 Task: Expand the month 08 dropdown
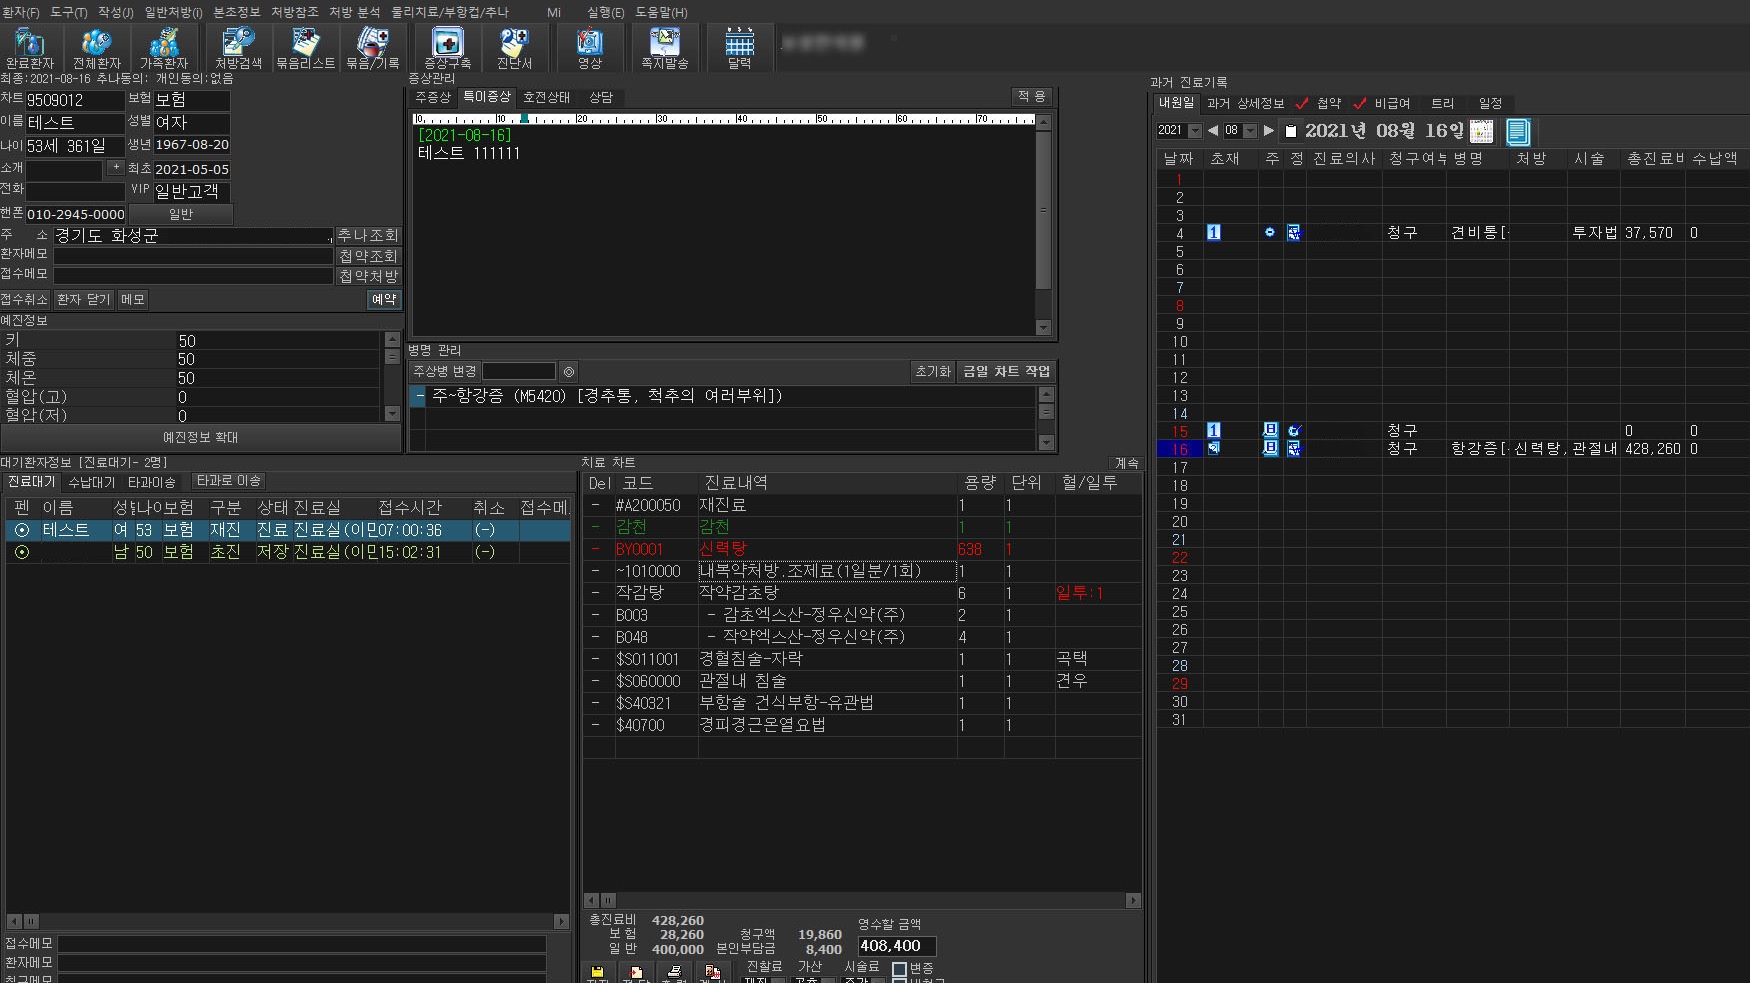1250,131
